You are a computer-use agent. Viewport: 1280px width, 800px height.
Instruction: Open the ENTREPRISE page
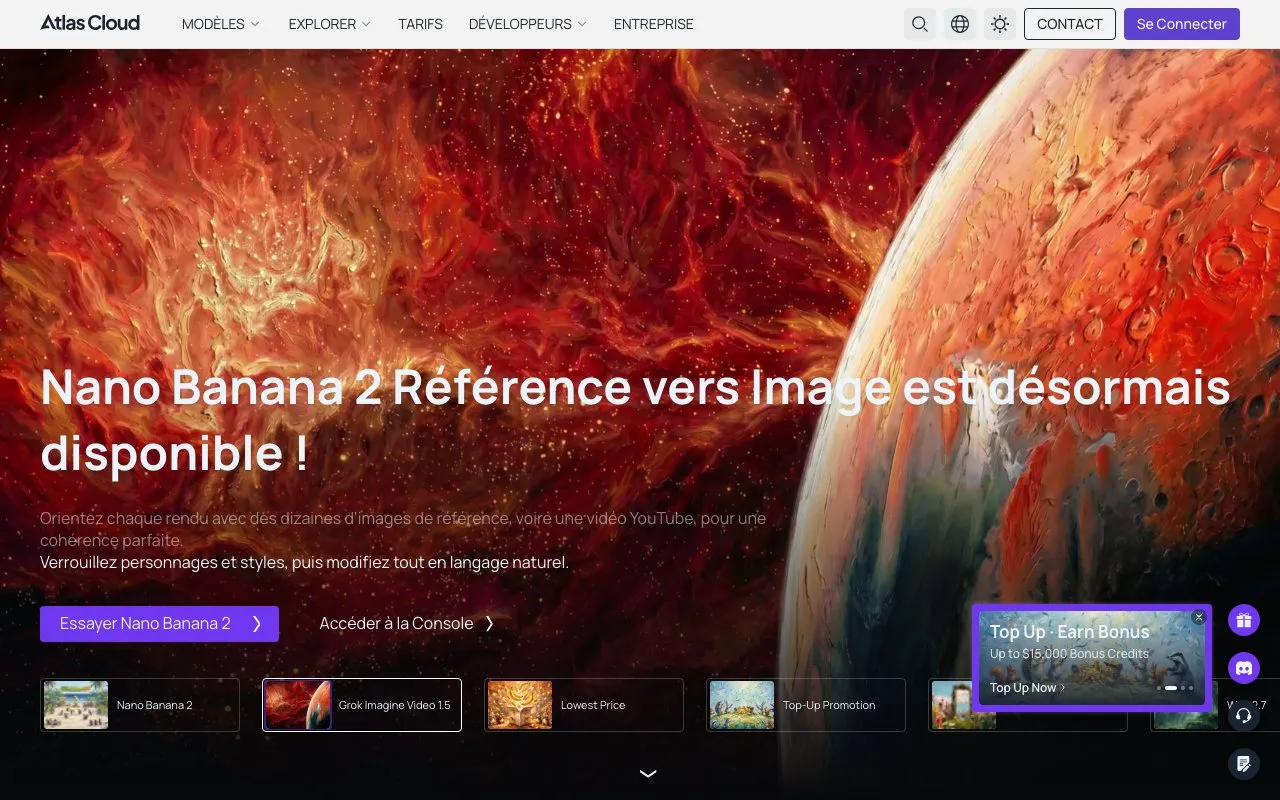point(653,24)
